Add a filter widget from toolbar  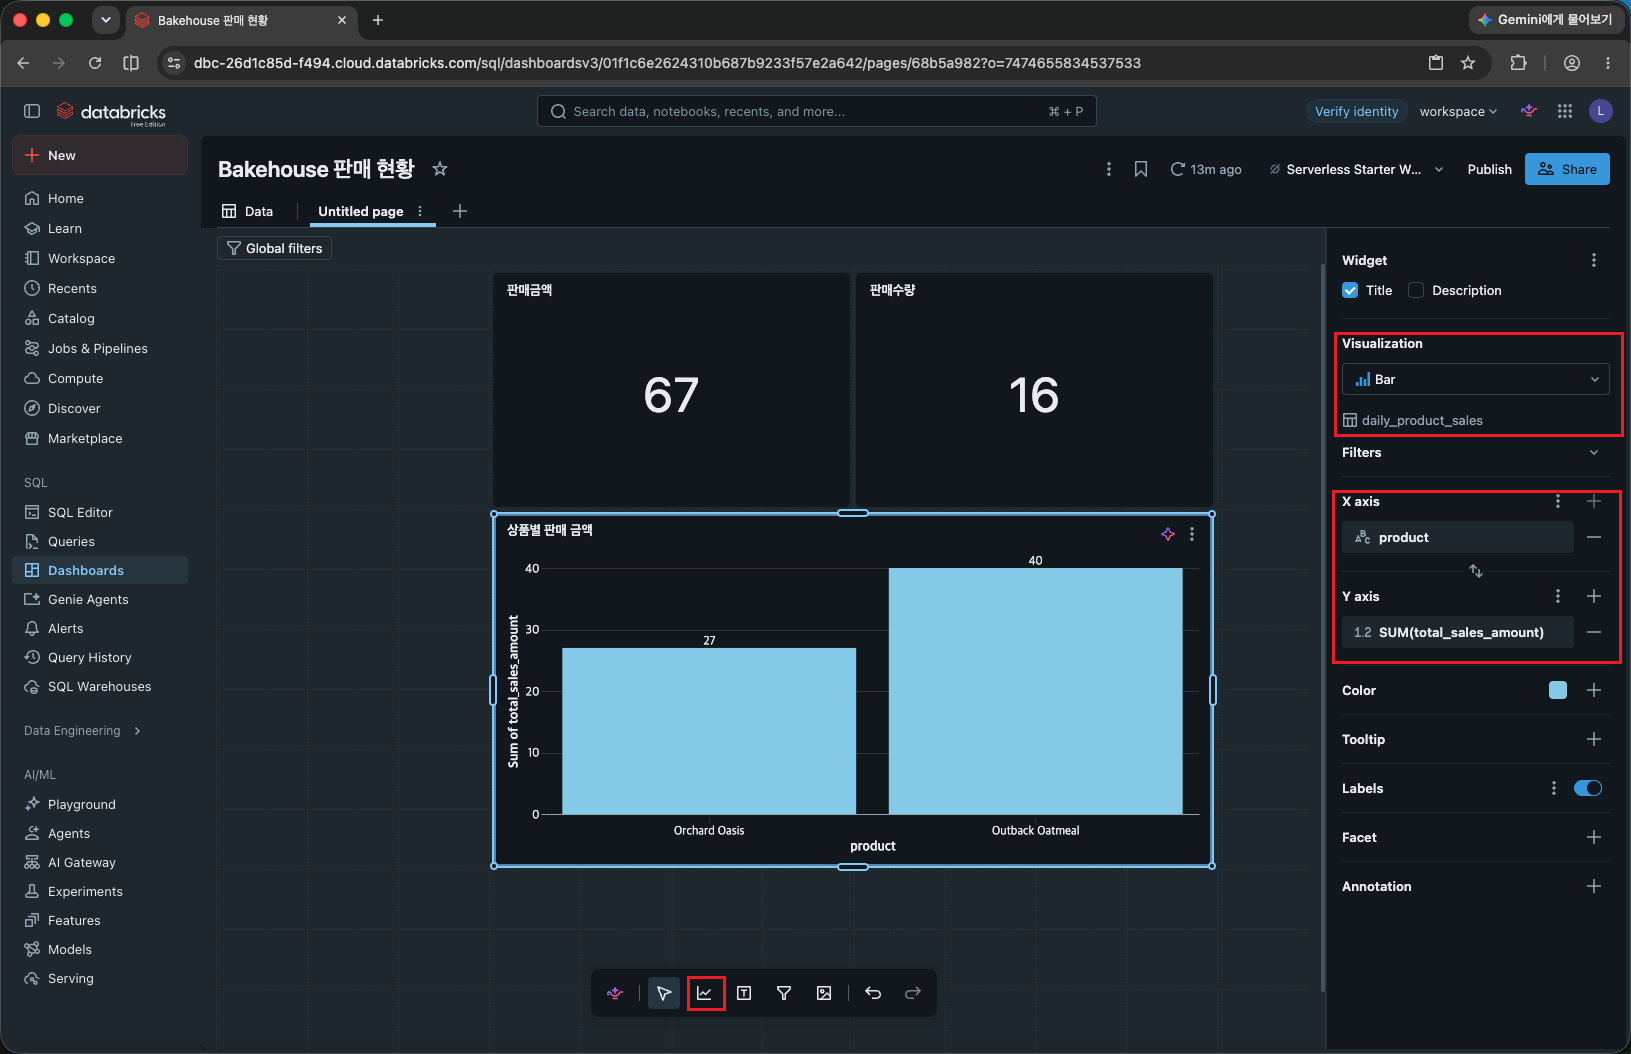[784, 993]
